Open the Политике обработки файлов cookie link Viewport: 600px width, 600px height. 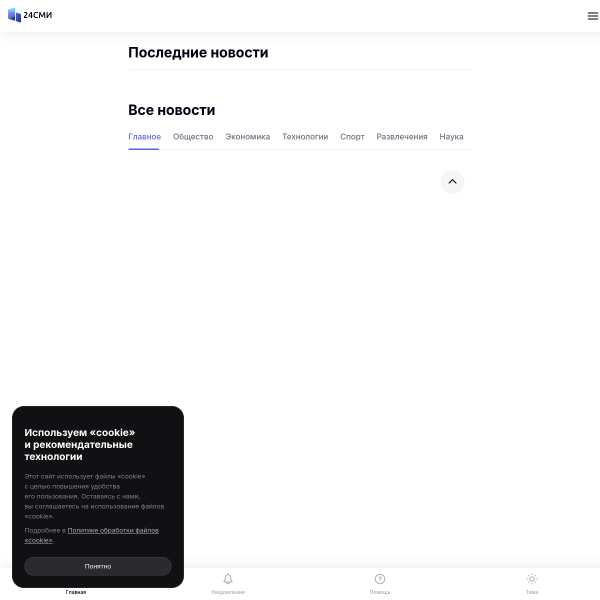point(92,535)
